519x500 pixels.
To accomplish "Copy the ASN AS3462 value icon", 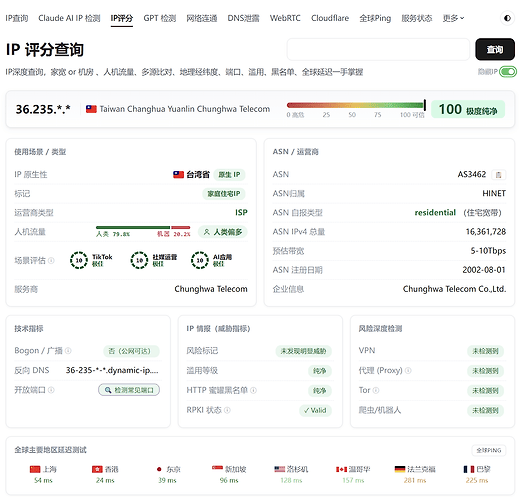I will [498, 175].
